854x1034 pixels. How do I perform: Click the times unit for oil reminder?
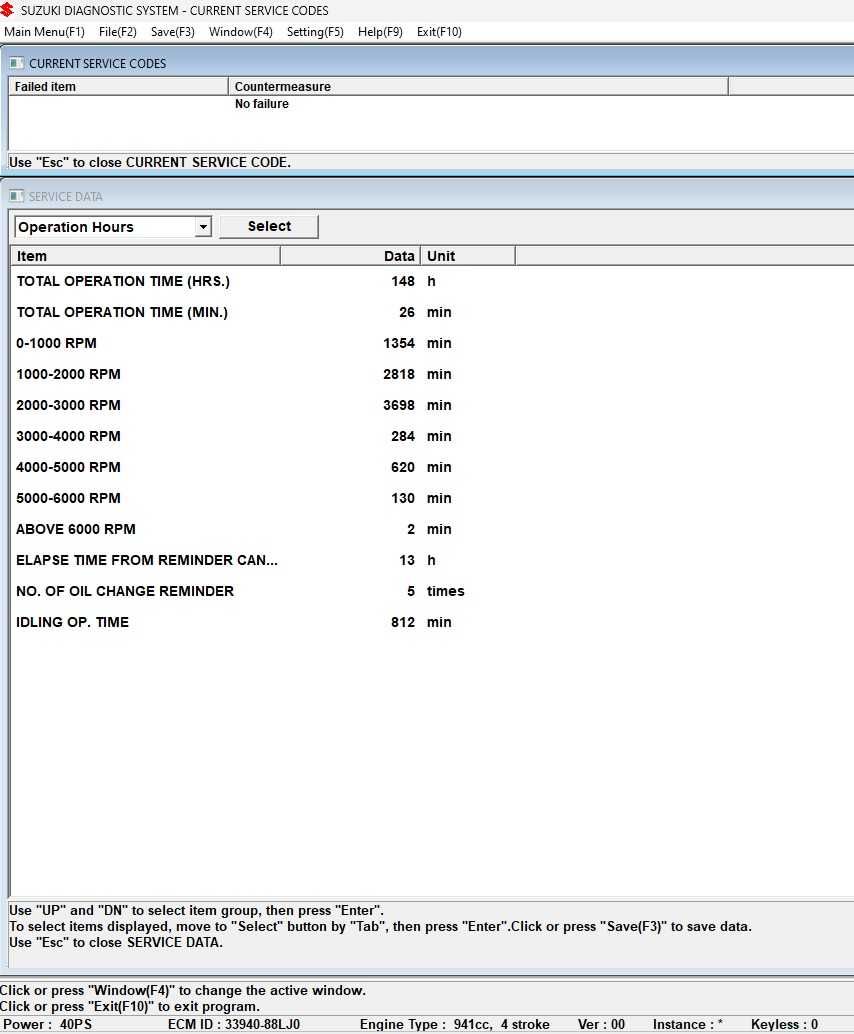[x=445, y=592]
